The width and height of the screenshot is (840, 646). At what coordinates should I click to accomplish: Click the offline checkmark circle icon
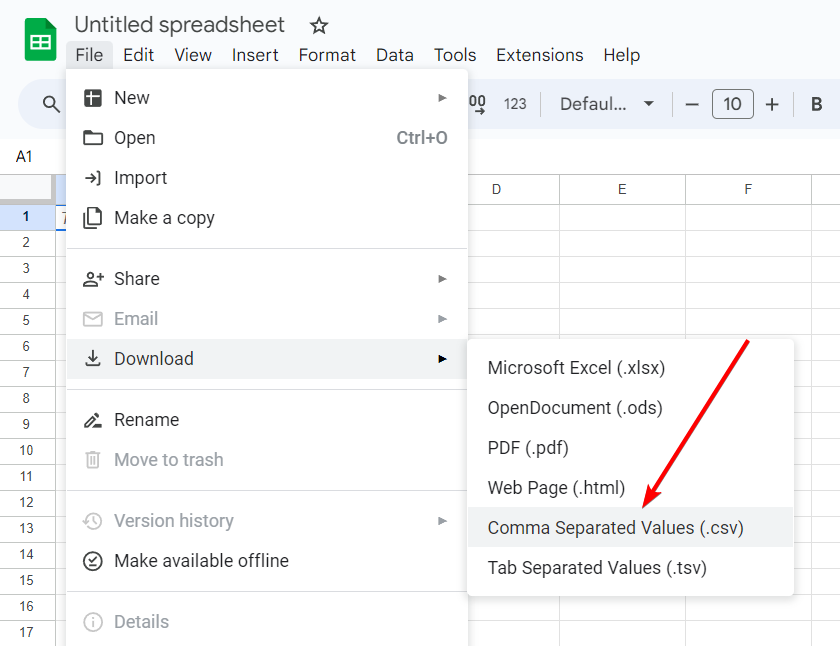pyautogui.click(x=93, y=561)
